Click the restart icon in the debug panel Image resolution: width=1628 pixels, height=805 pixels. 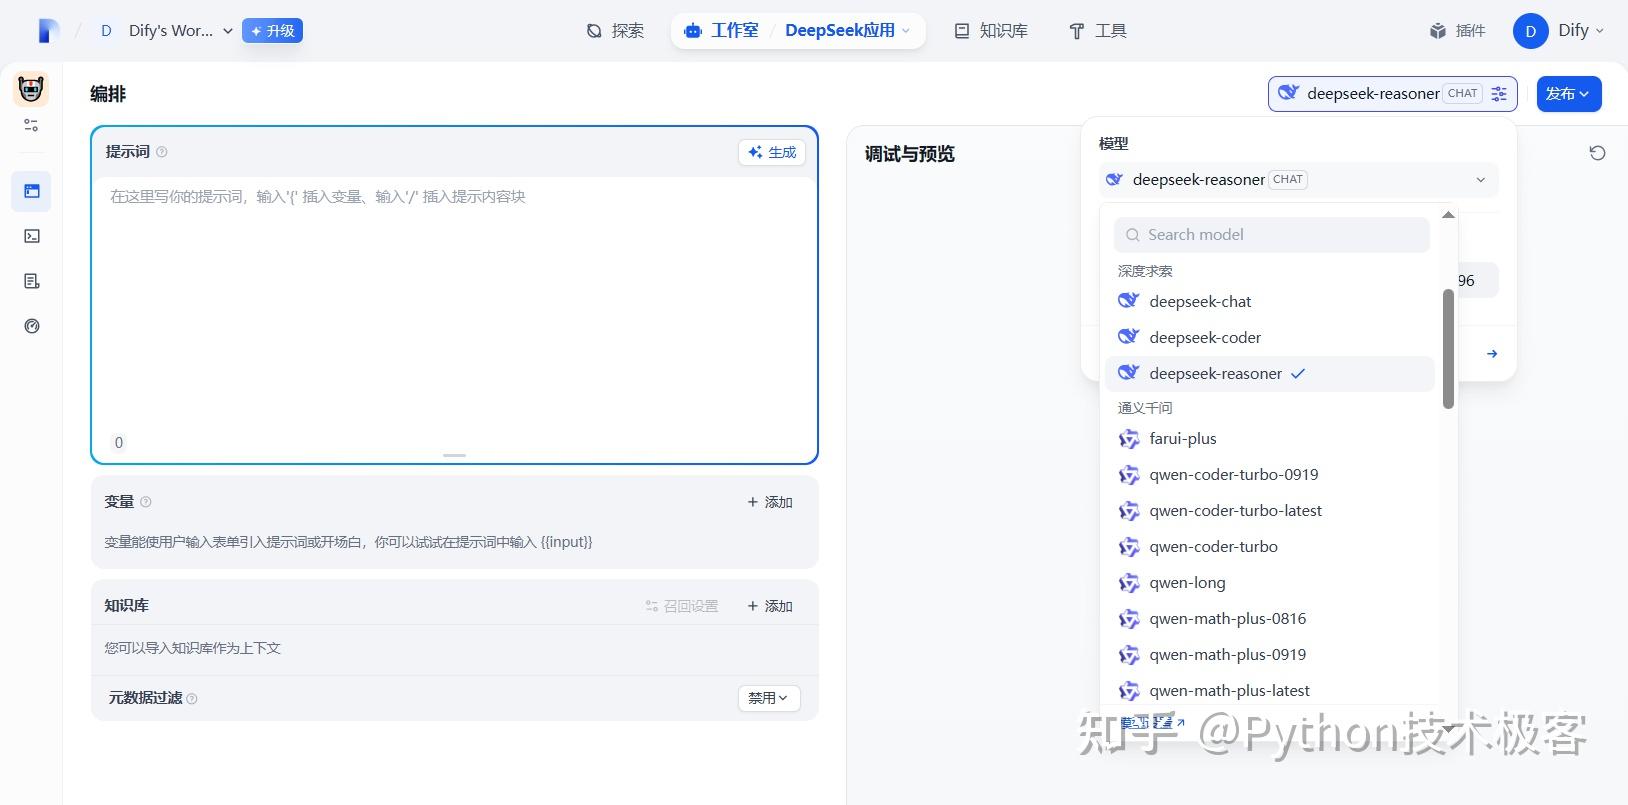coord(1597,153)
